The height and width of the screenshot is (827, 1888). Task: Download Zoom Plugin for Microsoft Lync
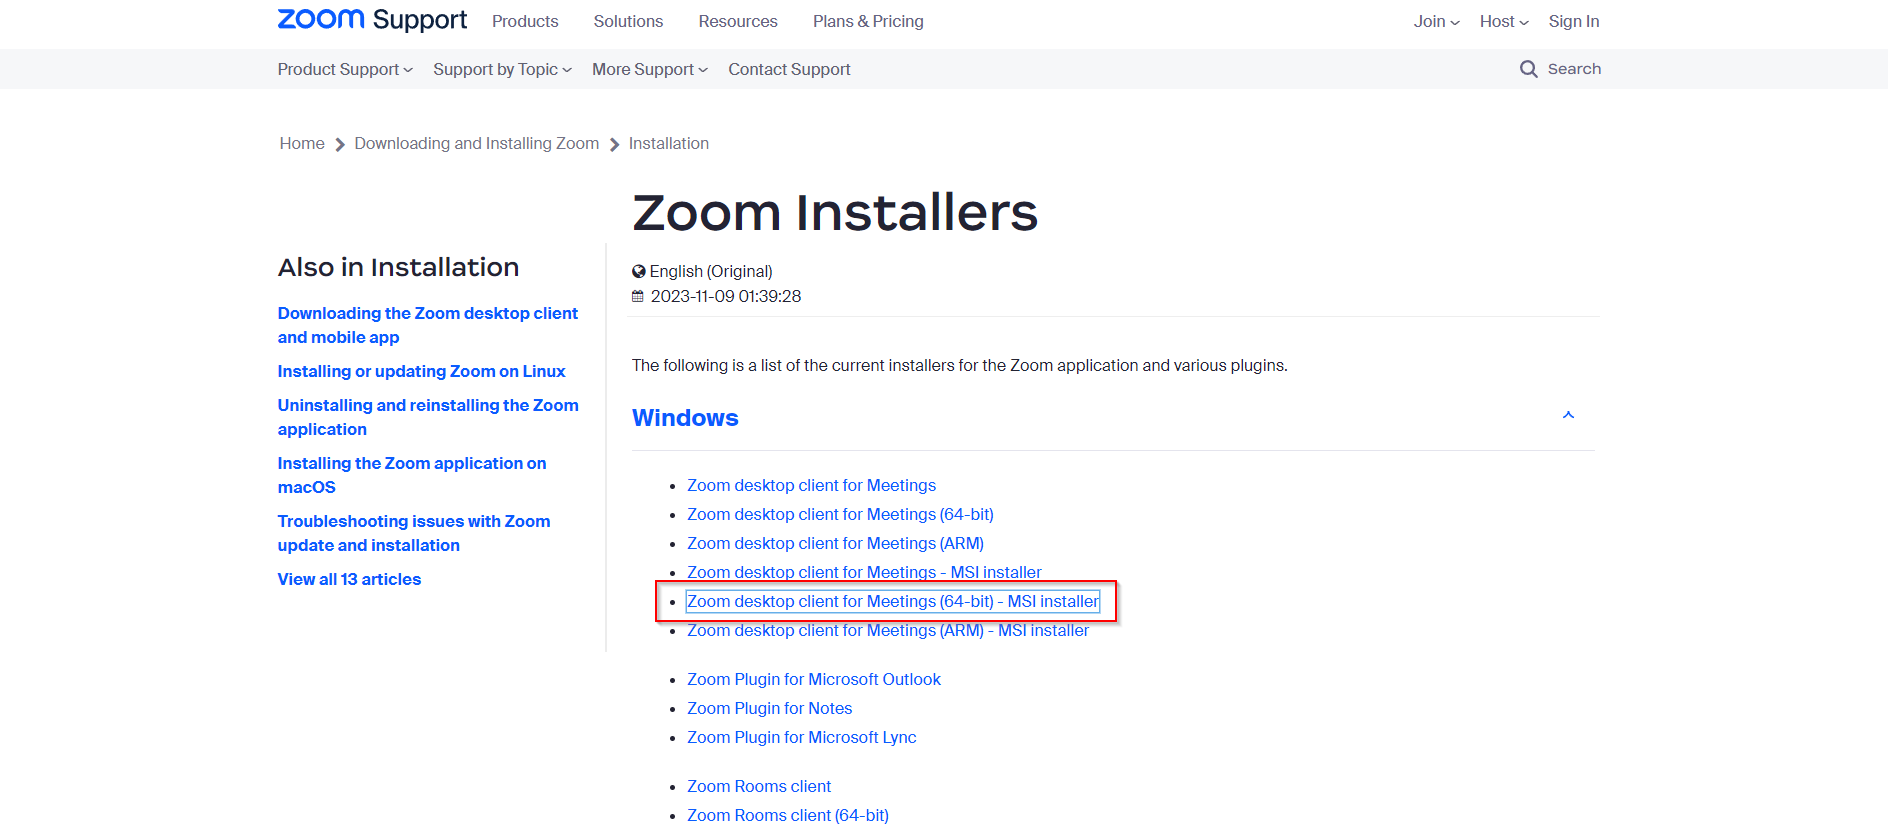pyautogui.click(x=802, y=737)
